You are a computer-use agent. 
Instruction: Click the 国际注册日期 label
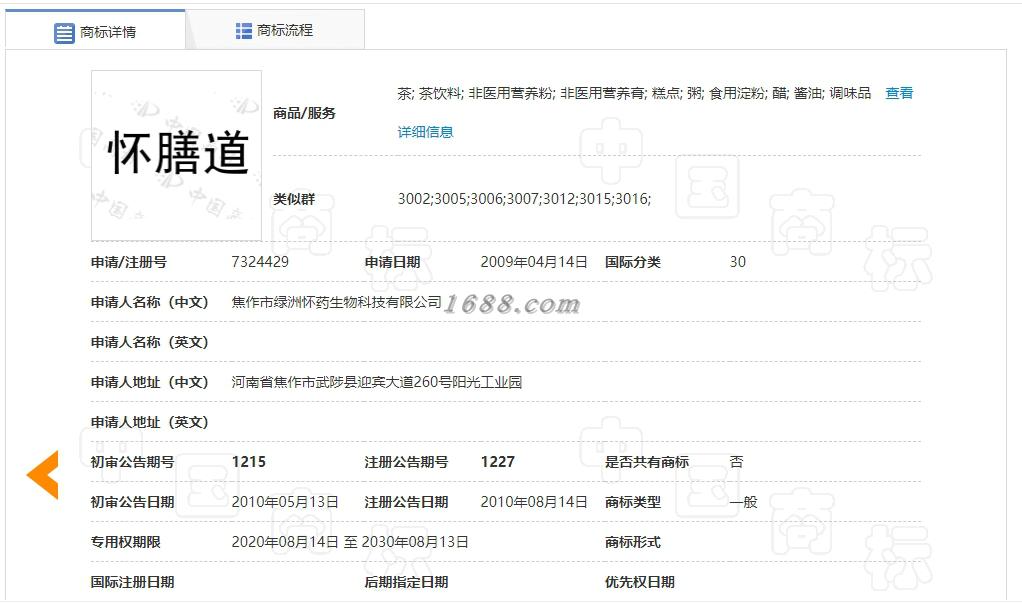(x=132, y=582)
